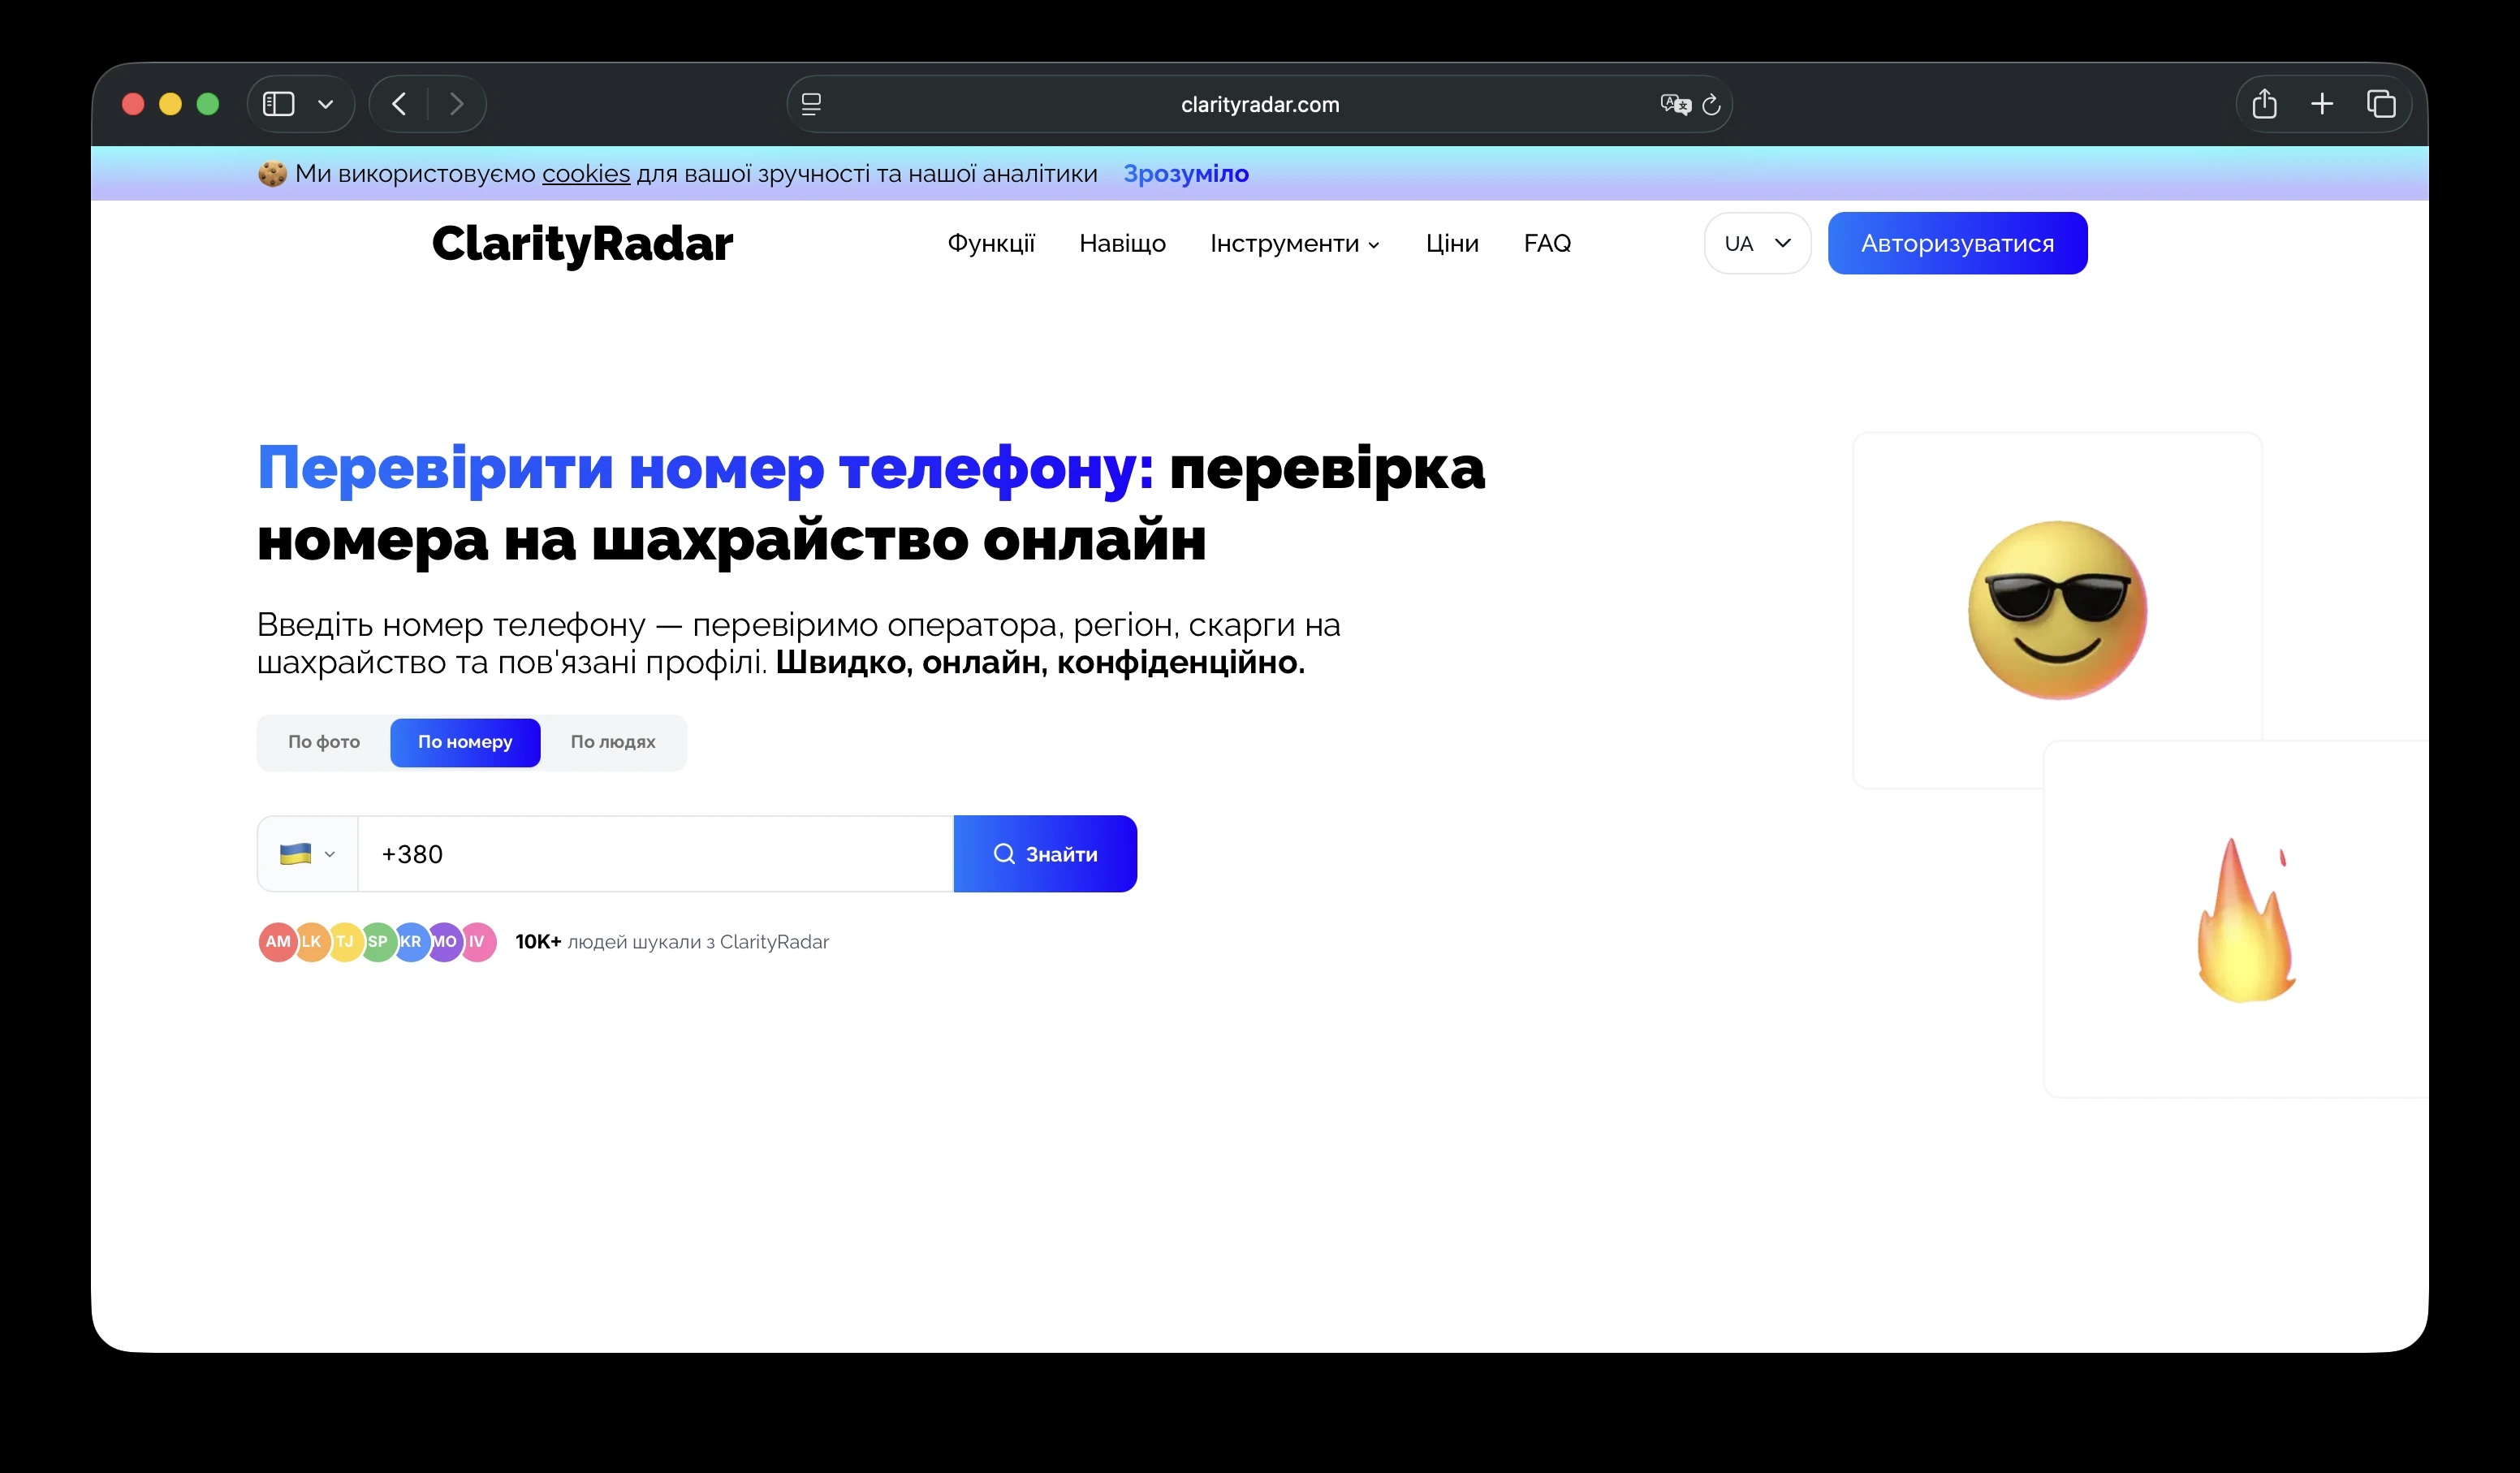The height and width of the screenshot is (1473, 2520).
Task: Click the +380 phone number field
Action: pyautogui.click(x=655, y=854)
